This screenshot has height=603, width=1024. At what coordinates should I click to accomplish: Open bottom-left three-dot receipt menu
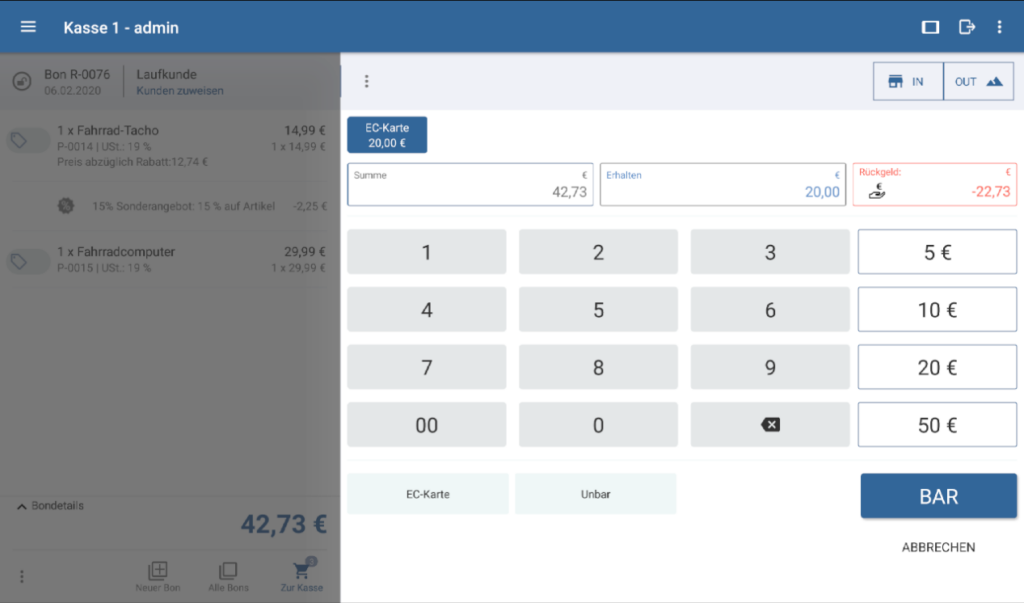tap(22, 576)
